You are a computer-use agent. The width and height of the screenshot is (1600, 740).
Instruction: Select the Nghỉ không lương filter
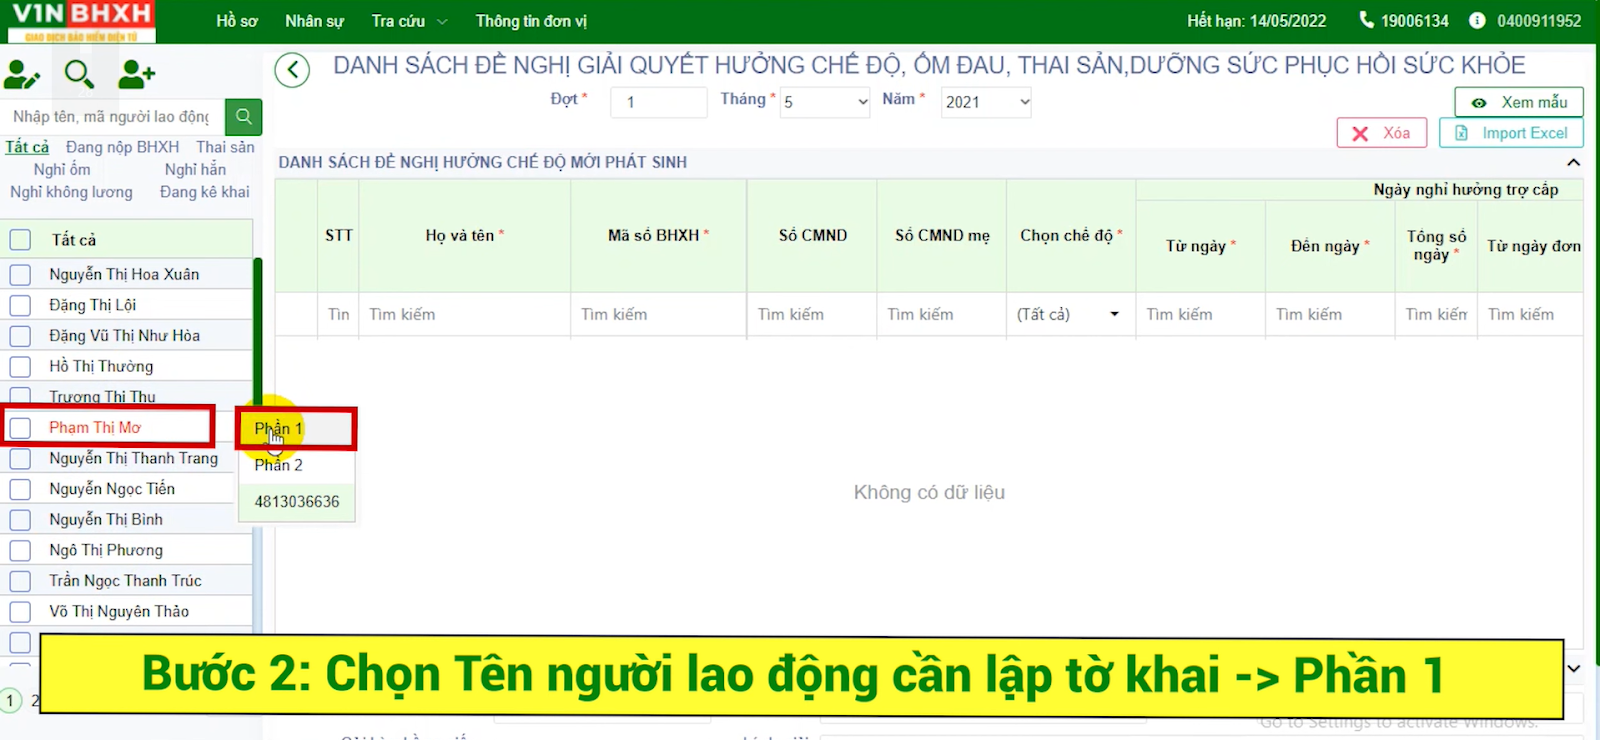point(71,192)
